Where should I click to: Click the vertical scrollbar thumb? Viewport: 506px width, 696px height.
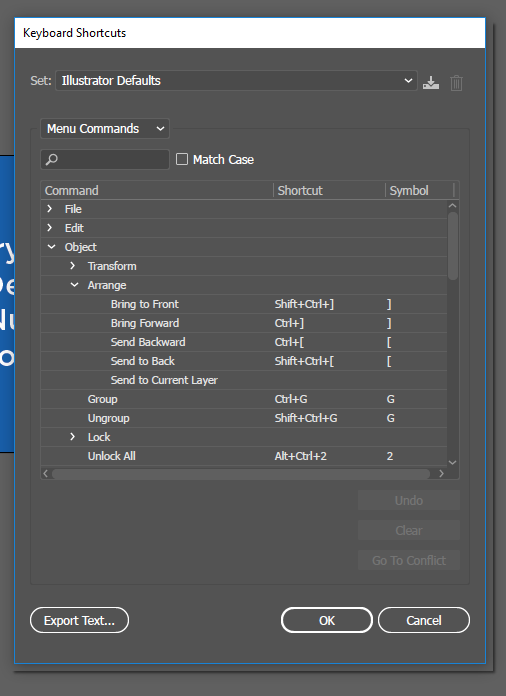point(452,246)
